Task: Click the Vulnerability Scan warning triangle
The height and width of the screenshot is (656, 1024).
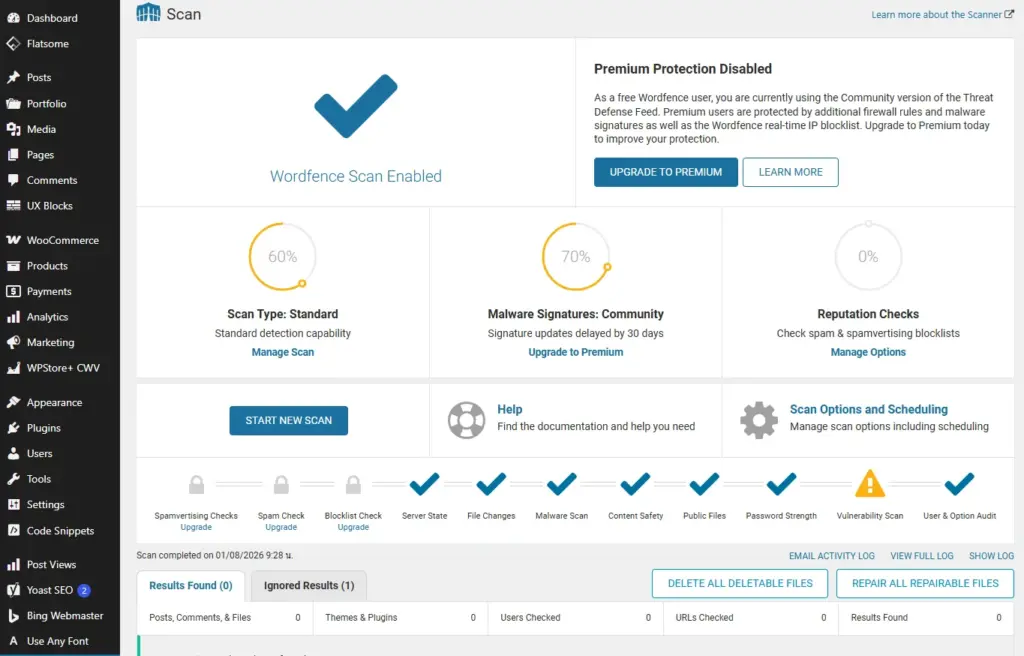Action: click(x=870, y=484)
